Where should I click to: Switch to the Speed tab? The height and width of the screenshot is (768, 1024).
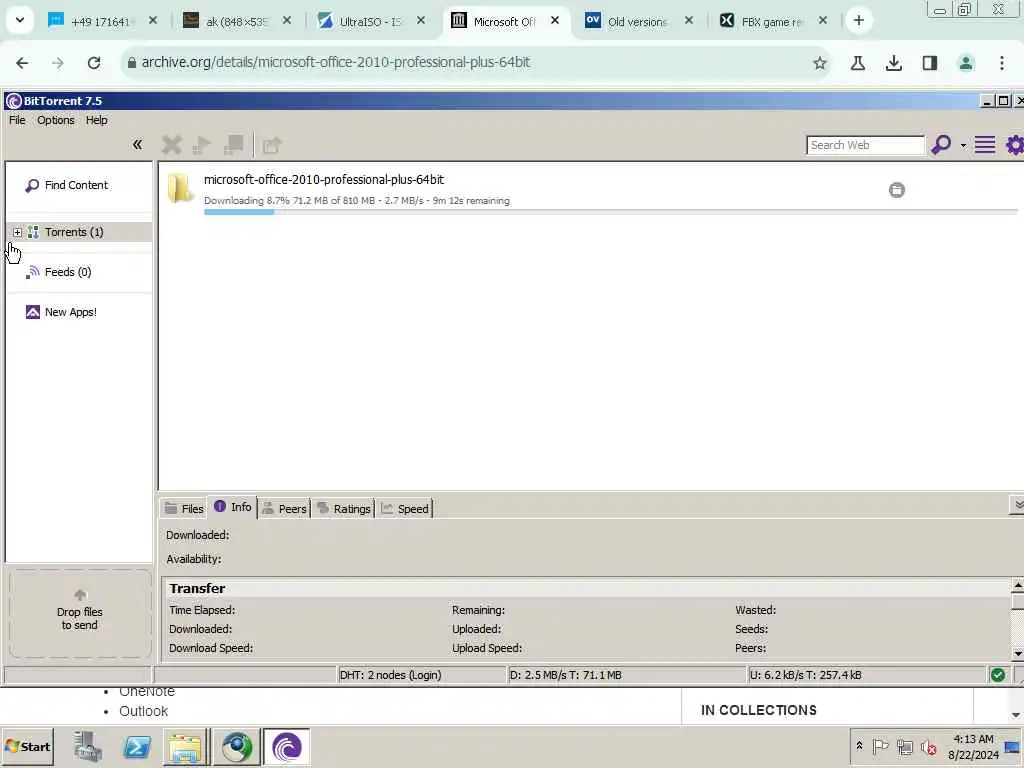click(x=405, y=509)
